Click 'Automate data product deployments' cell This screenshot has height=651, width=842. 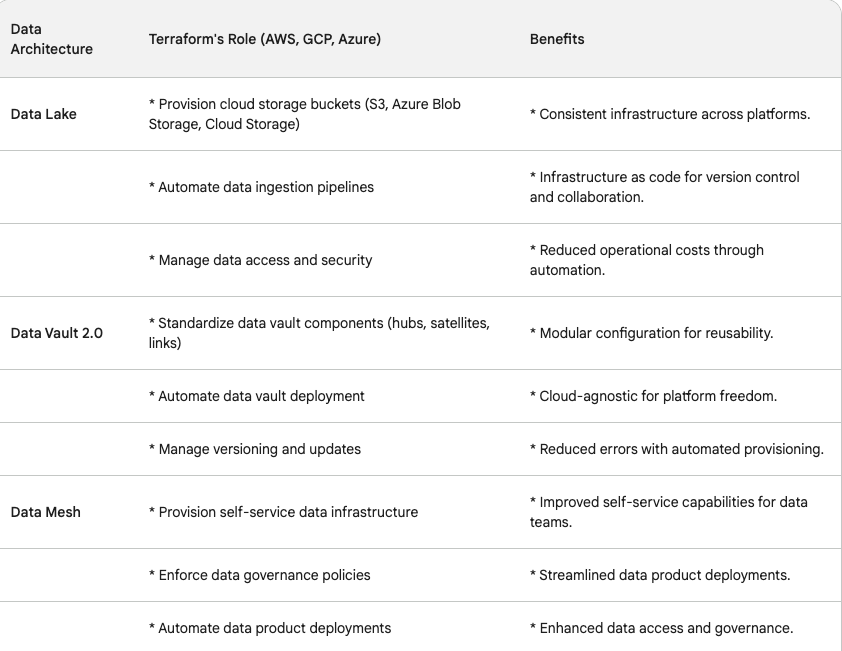pyautogui.click(x=275, y=628)
